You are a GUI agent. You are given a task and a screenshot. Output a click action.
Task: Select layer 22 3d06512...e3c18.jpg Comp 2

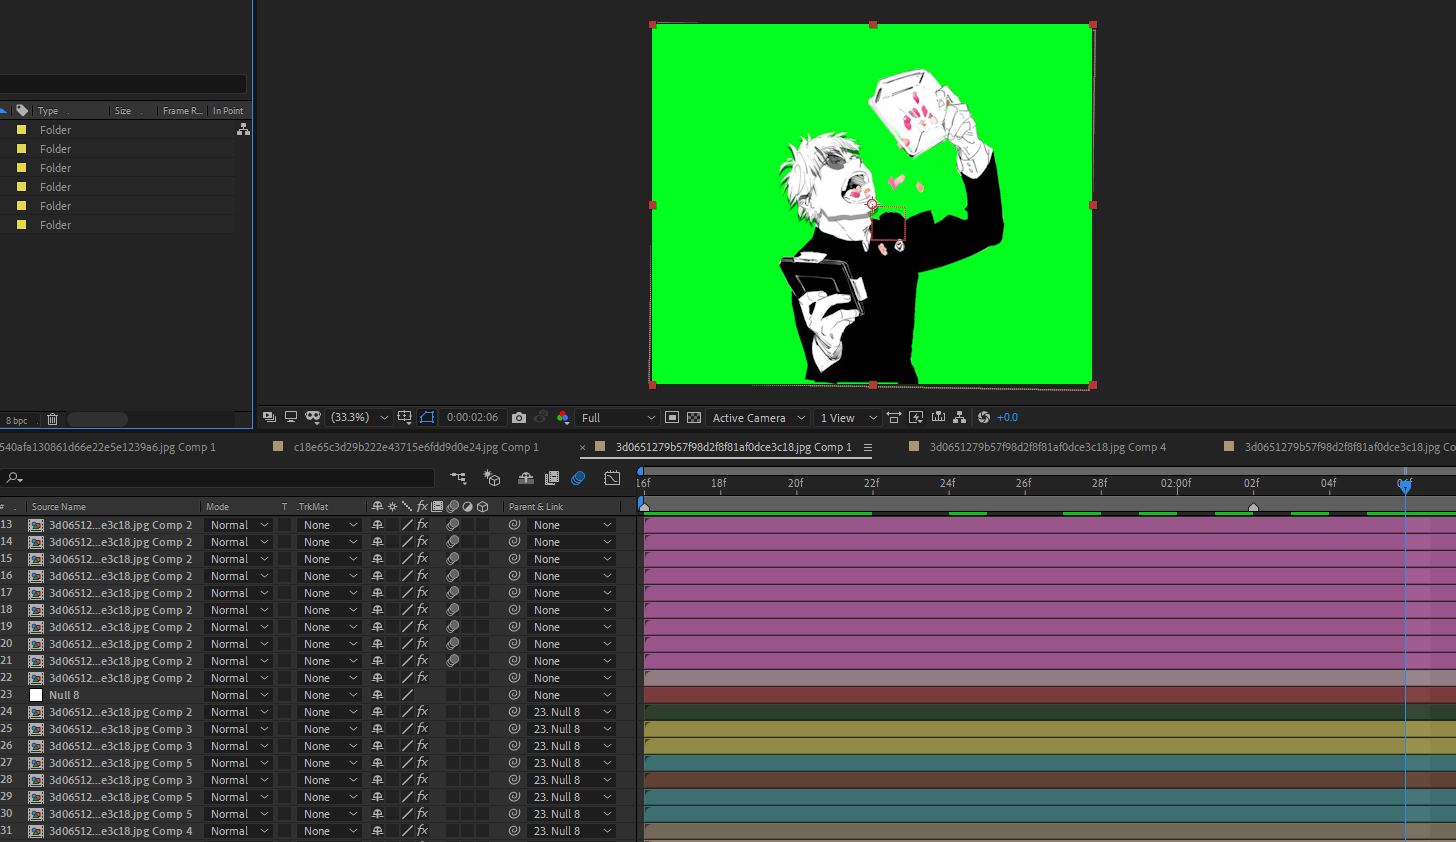[x=120, y=678]
